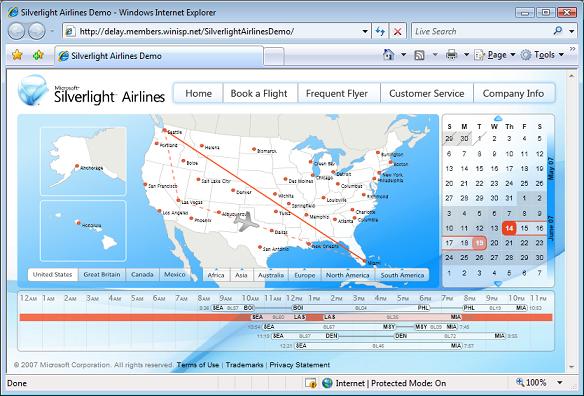This screenshot has width=584, height=396.
Task: Open zoom level 100% dropdown arrow
Action: [x=560, y=383]
